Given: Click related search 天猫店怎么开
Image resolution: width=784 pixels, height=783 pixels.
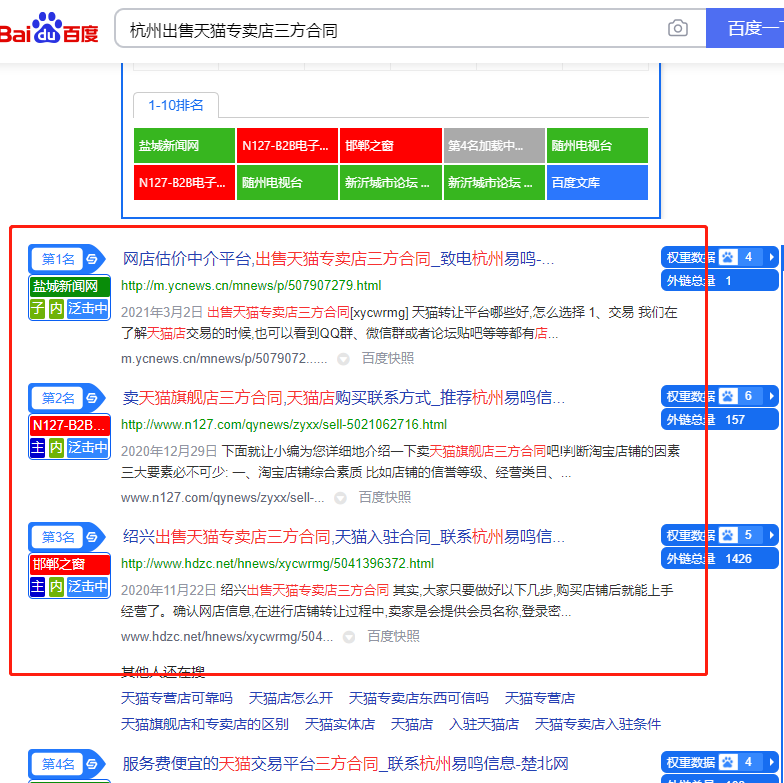Looking at the screenshot, I should [x=290, y=698].
